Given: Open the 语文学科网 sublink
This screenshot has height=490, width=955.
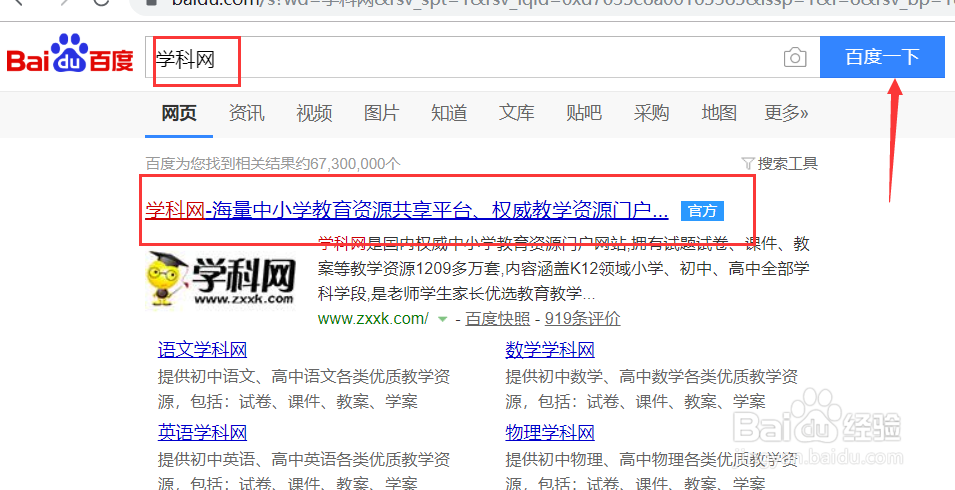Looking at the screenshot, I should tap(202, 350).
